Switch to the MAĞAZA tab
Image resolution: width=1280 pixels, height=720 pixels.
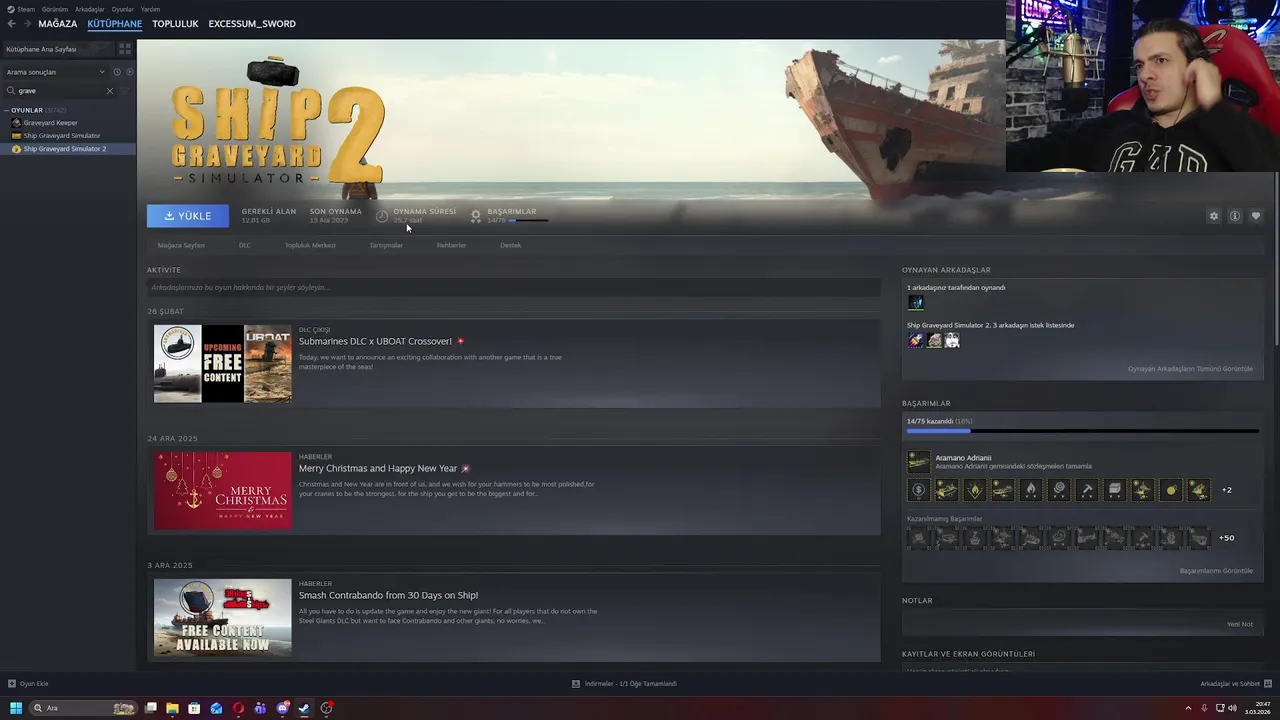click(x=58, y=23)
